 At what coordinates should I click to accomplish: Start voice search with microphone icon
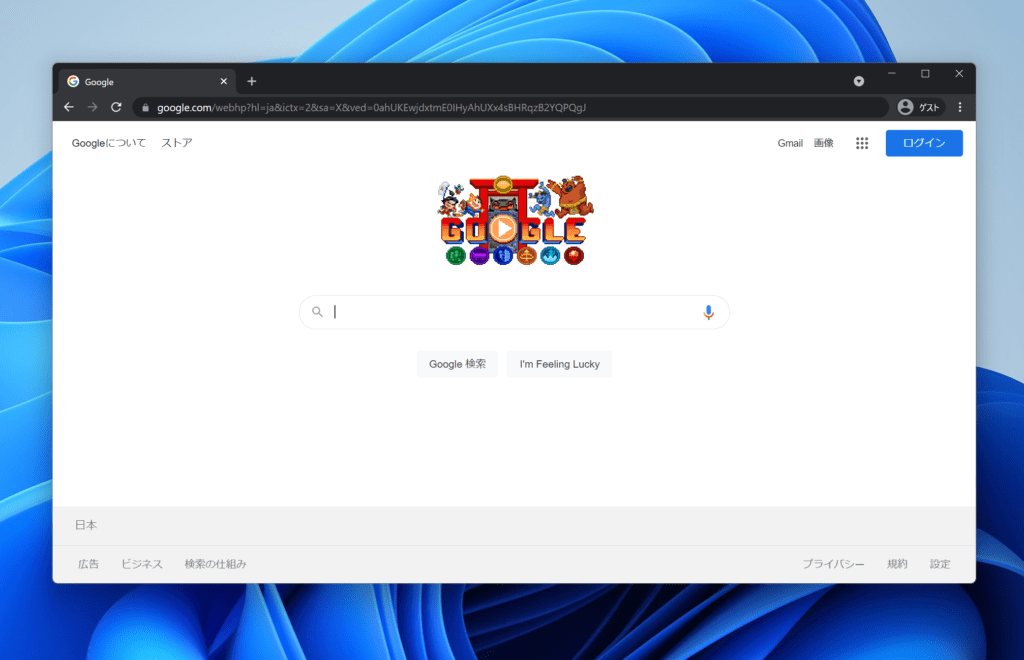pos(709,312)
